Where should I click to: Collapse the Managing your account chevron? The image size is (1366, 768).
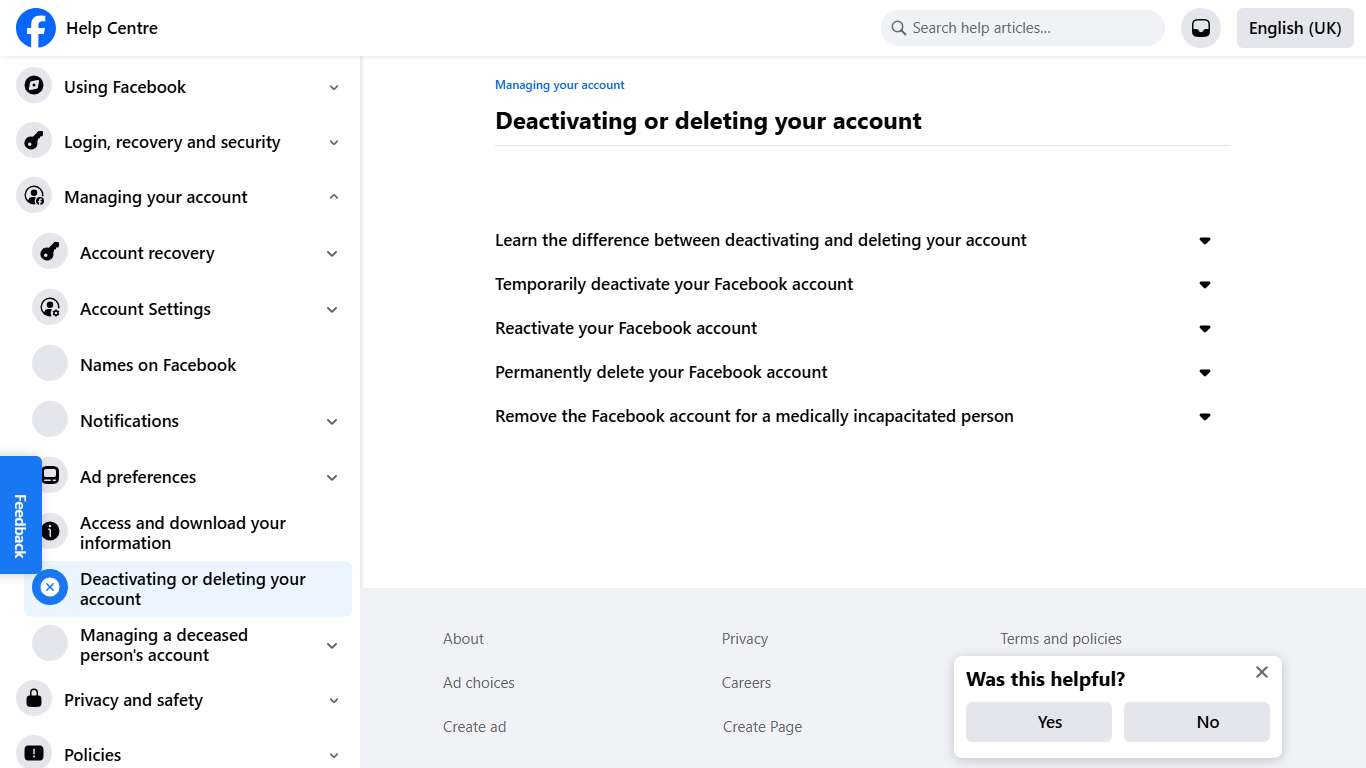333,196
